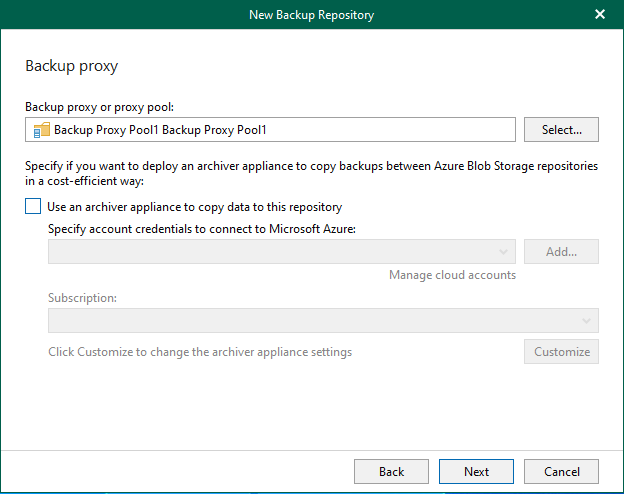Enable the archiver appliance checkbox
Screen dimensions: 624x494
click(x=33, y=207)
